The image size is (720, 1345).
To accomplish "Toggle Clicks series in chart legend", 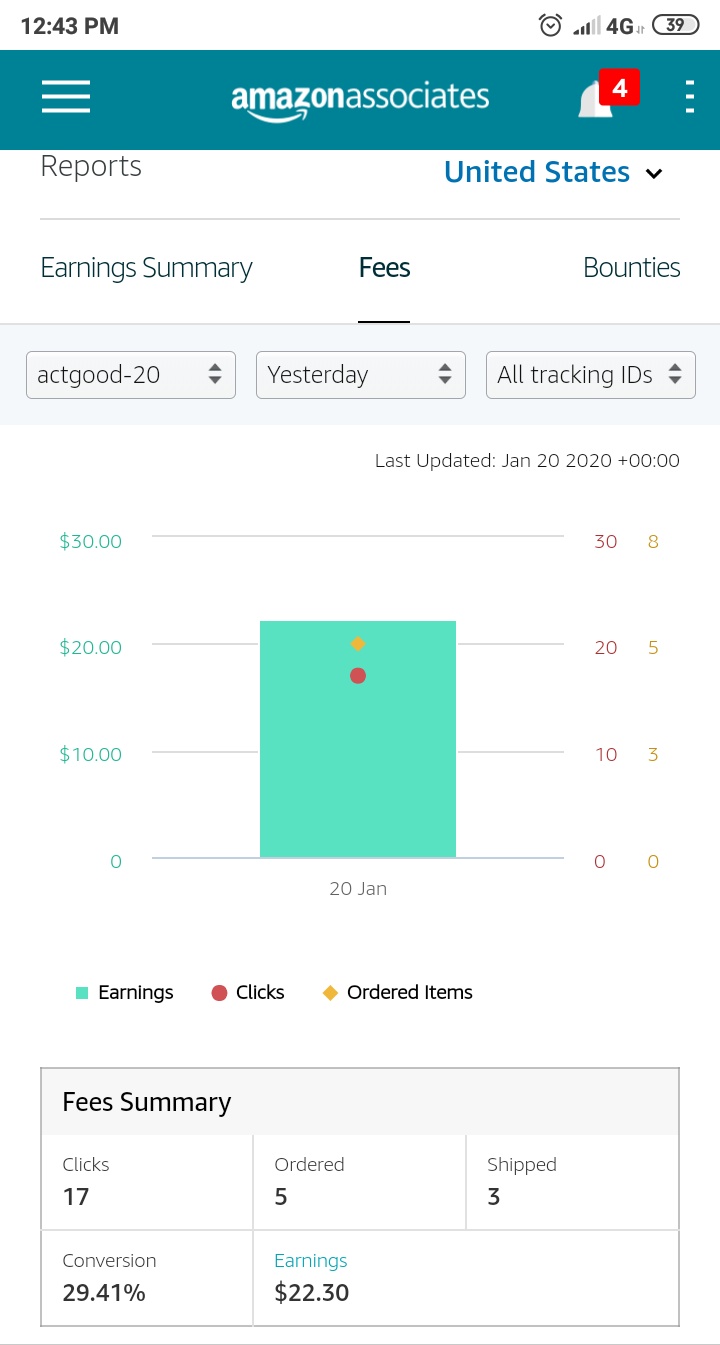I will tap(248, 993).
